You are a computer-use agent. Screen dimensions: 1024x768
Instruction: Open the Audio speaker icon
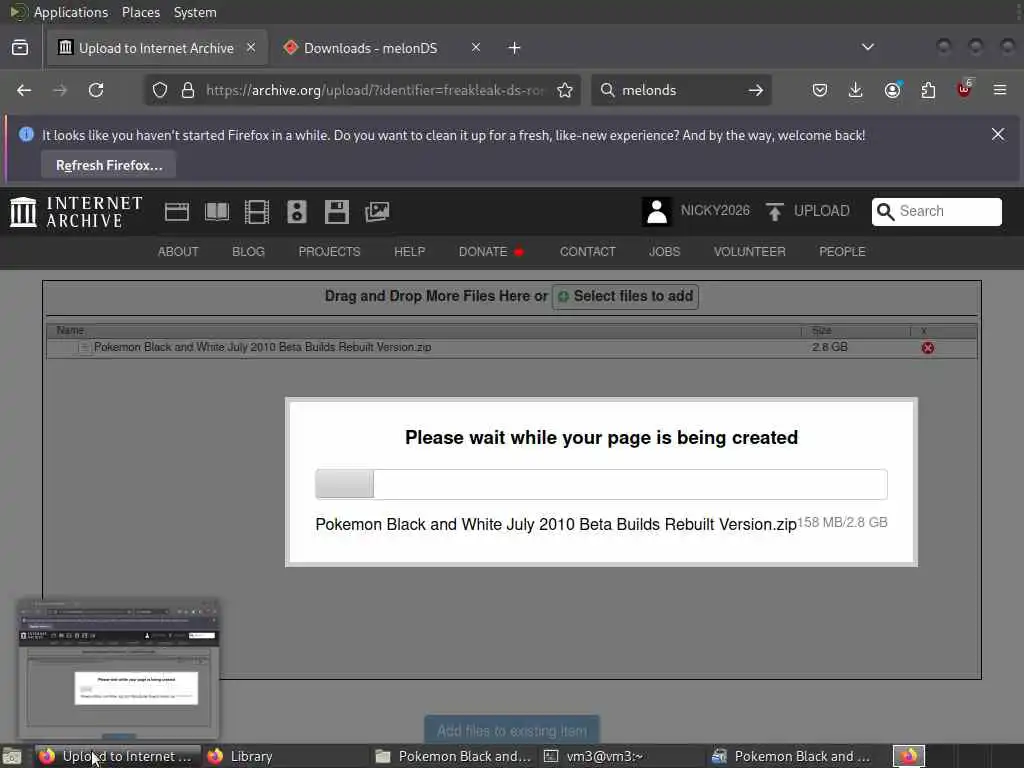[x=296, y=212]
